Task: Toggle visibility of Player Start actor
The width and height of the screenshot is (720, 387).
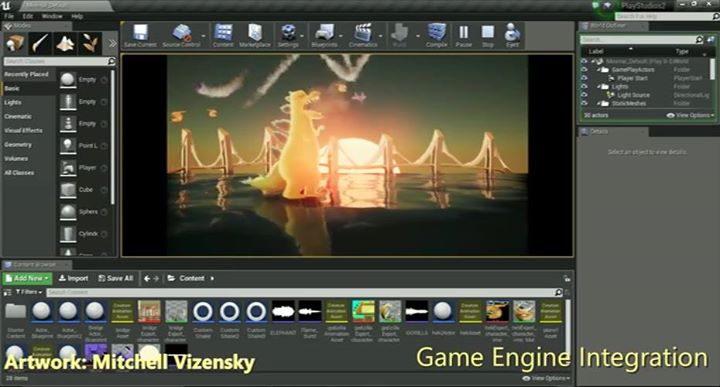Action: coord(584,78)
